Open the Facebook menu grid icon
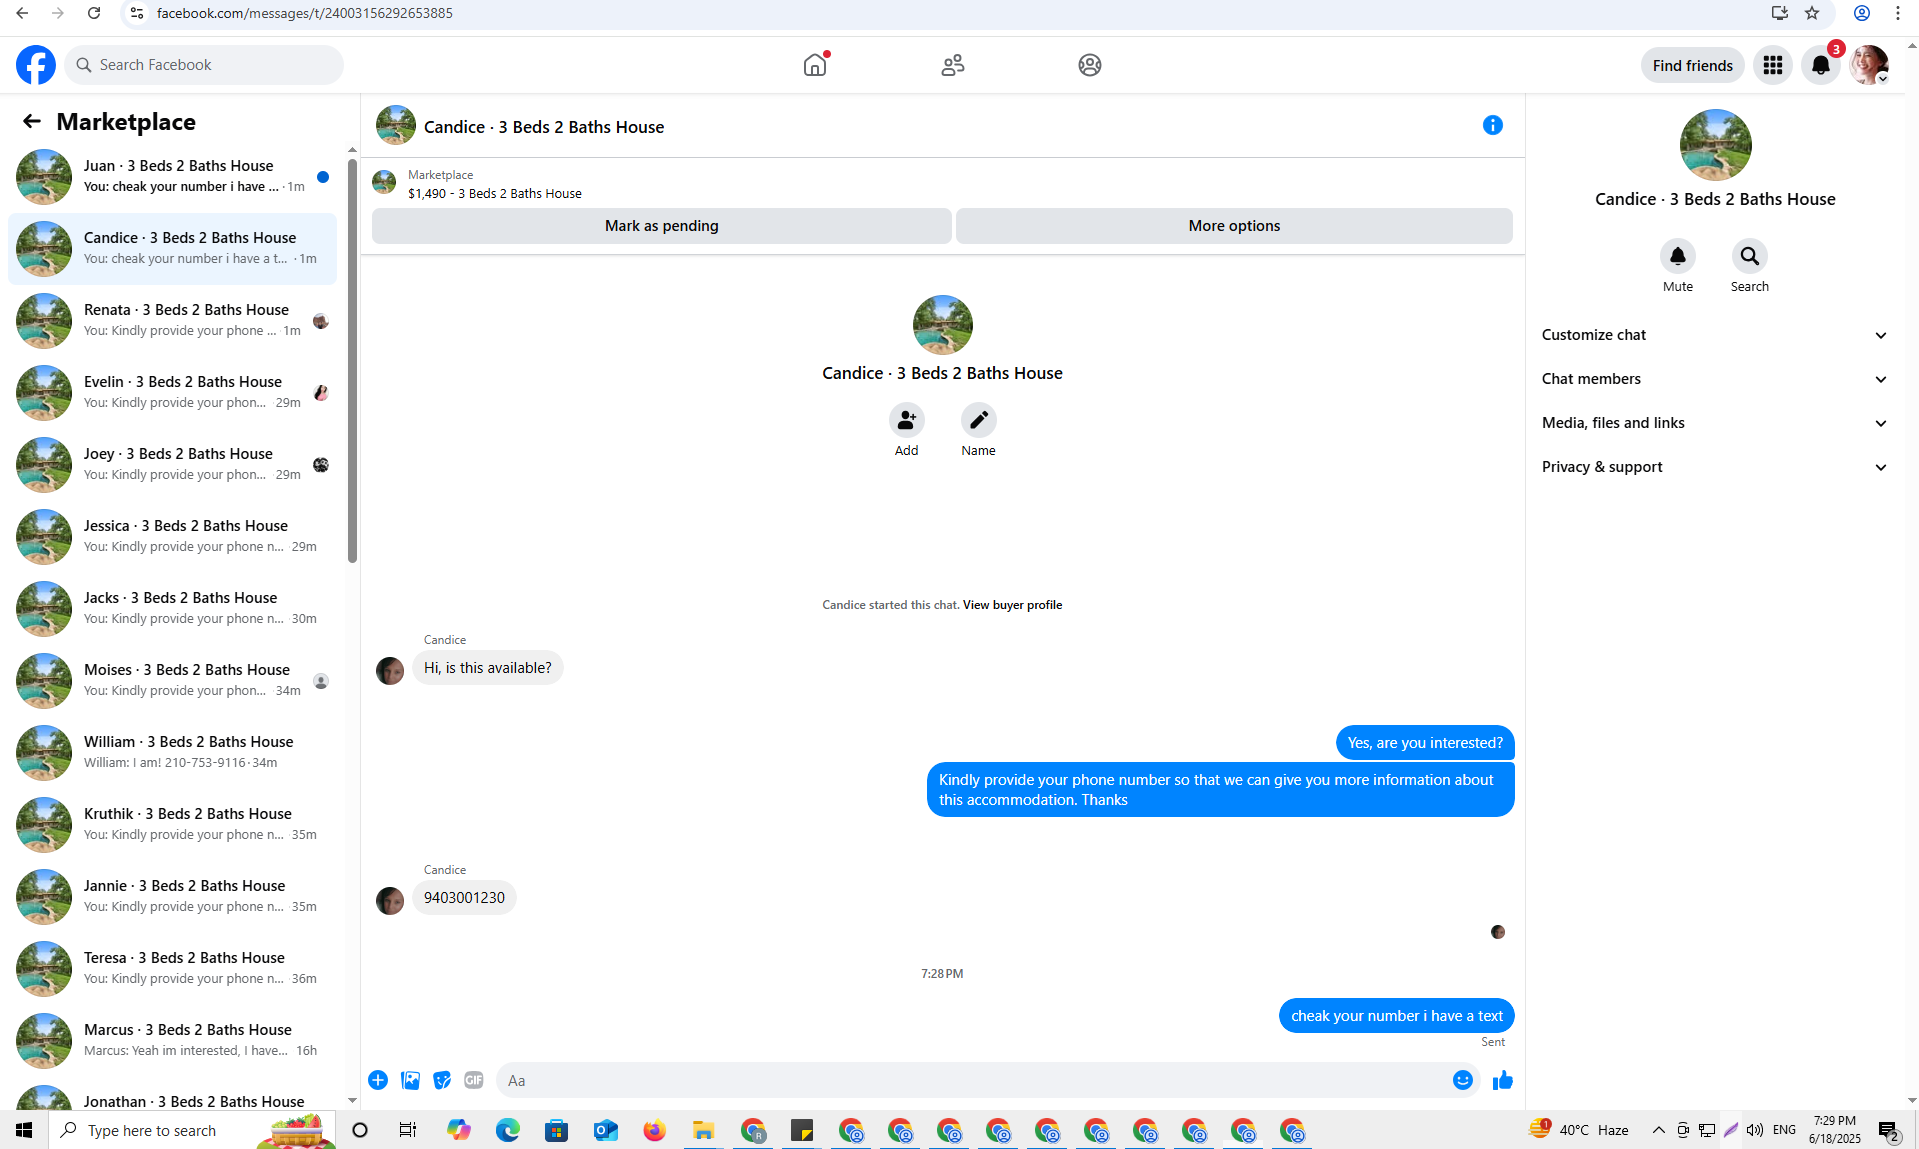 tap(1773, 65)
